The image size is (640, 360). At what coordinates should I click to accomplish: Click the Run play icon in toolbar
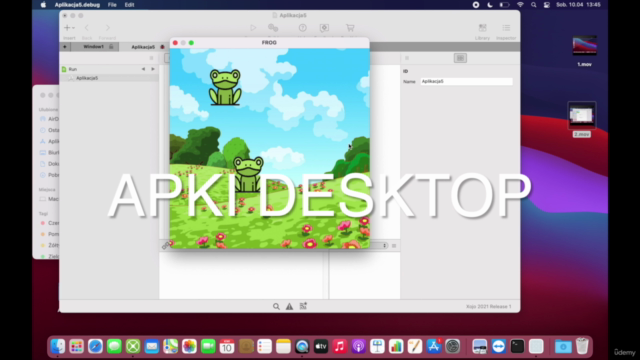click(253, 28)
